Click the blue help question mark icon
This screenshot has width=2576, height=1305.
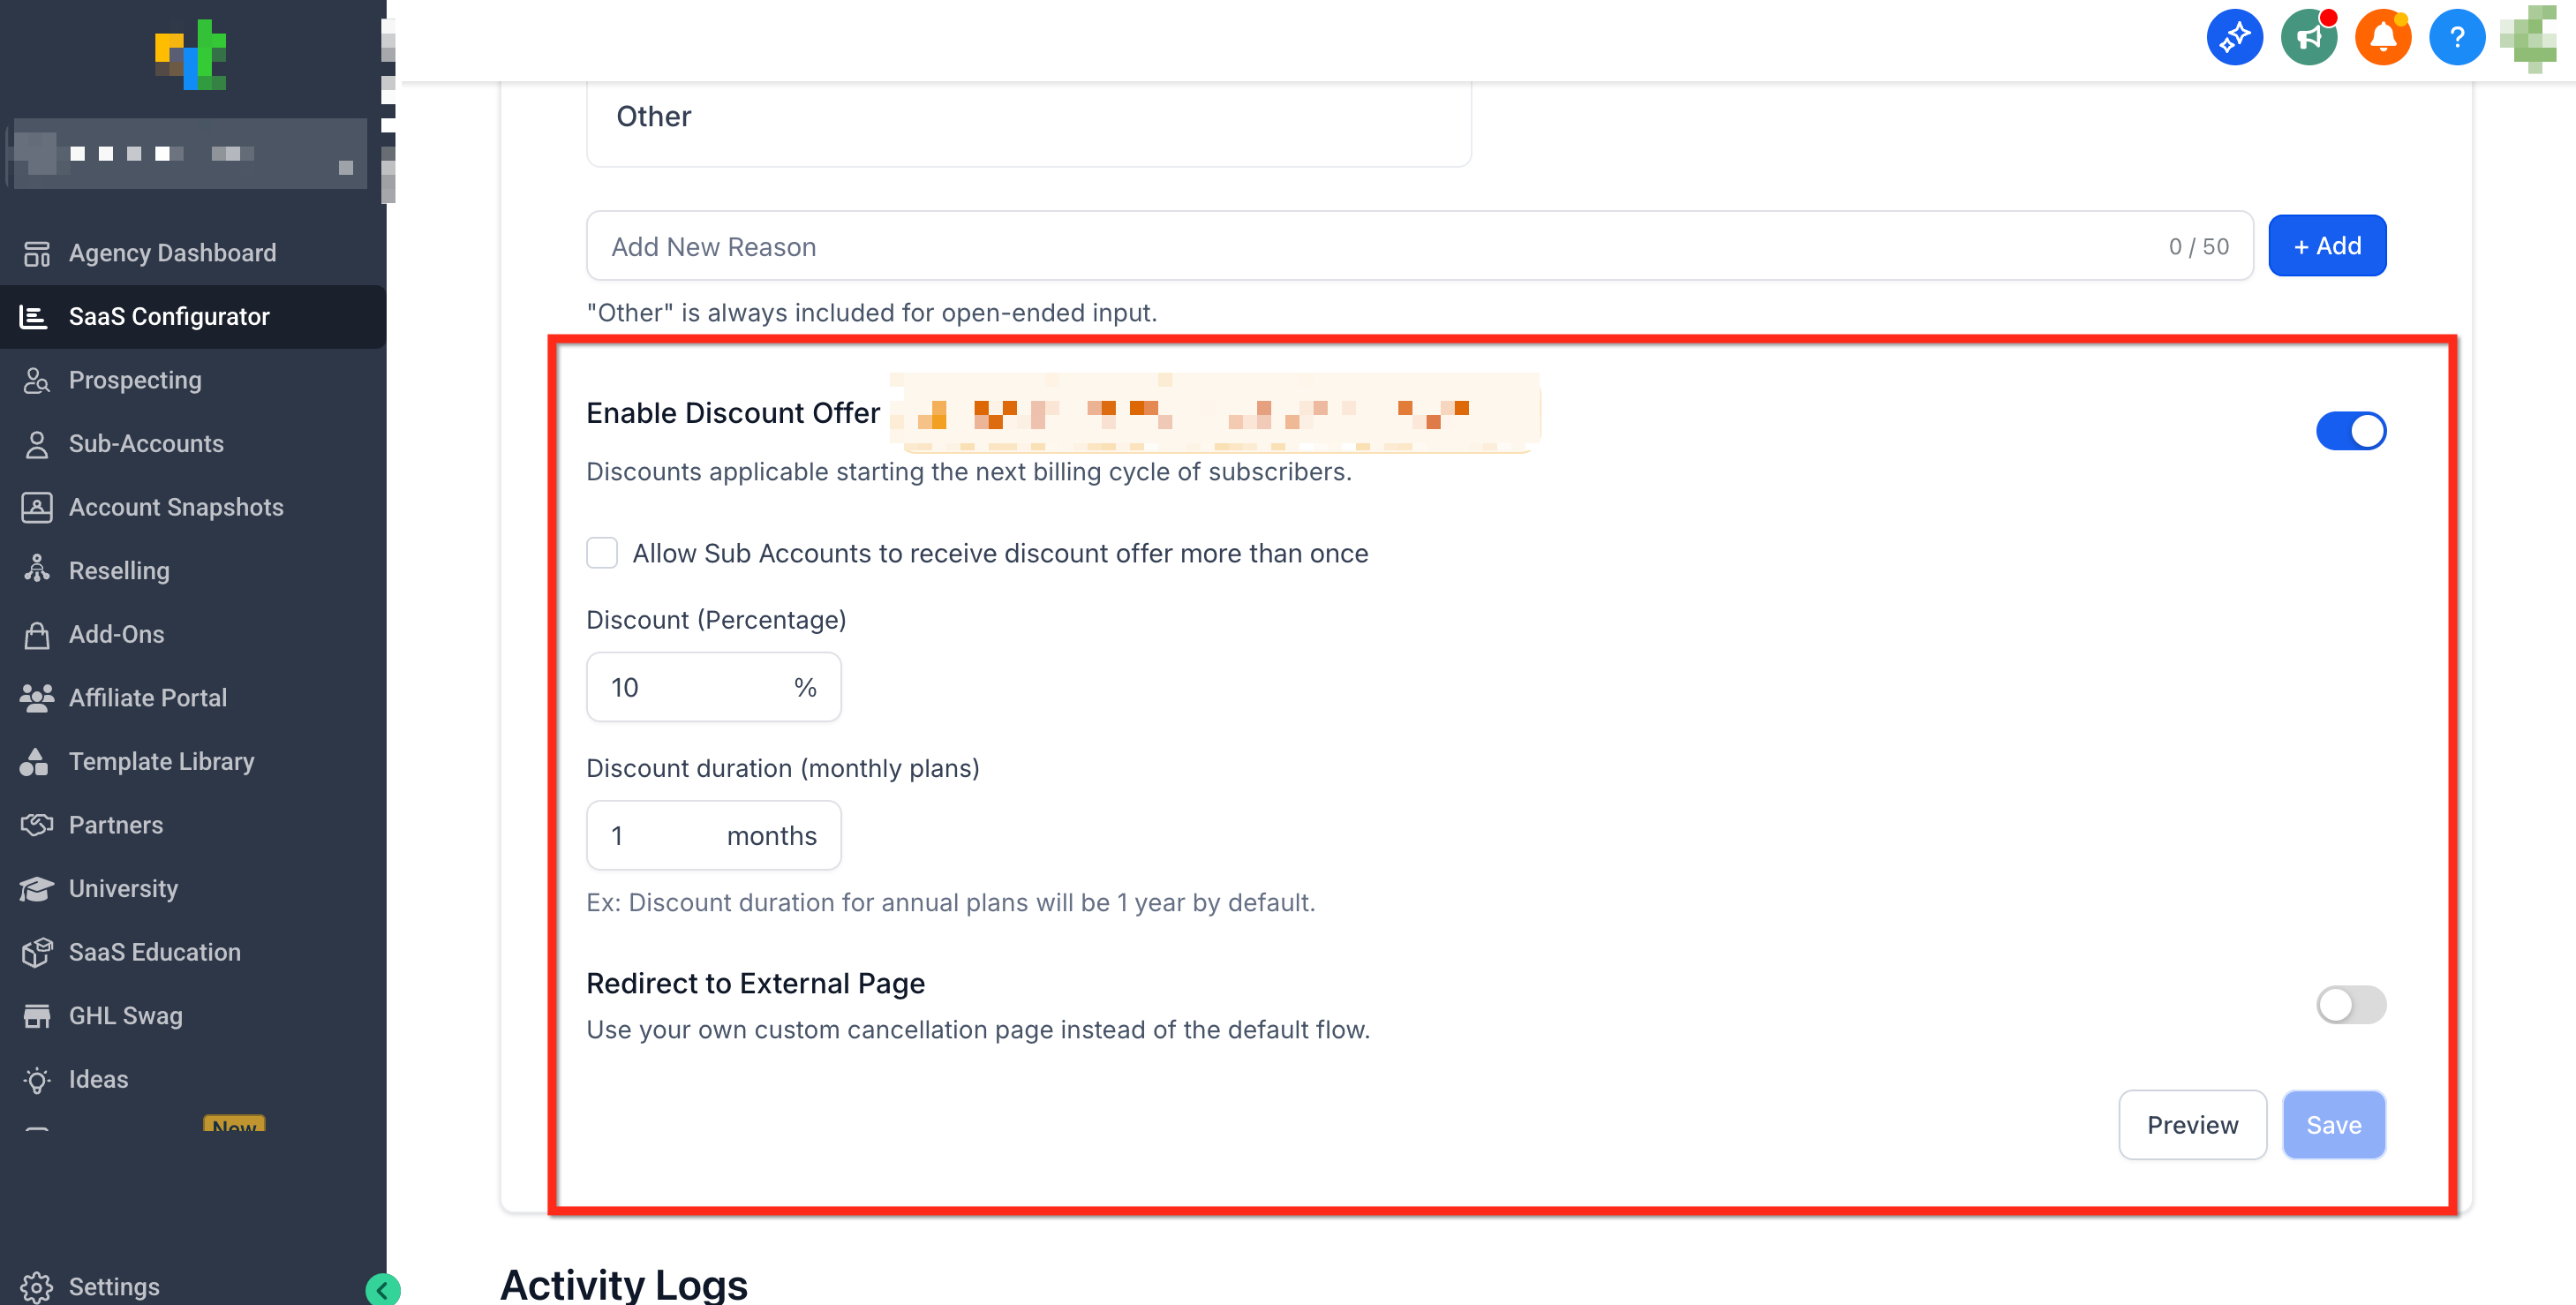[x=2456, y=38]
